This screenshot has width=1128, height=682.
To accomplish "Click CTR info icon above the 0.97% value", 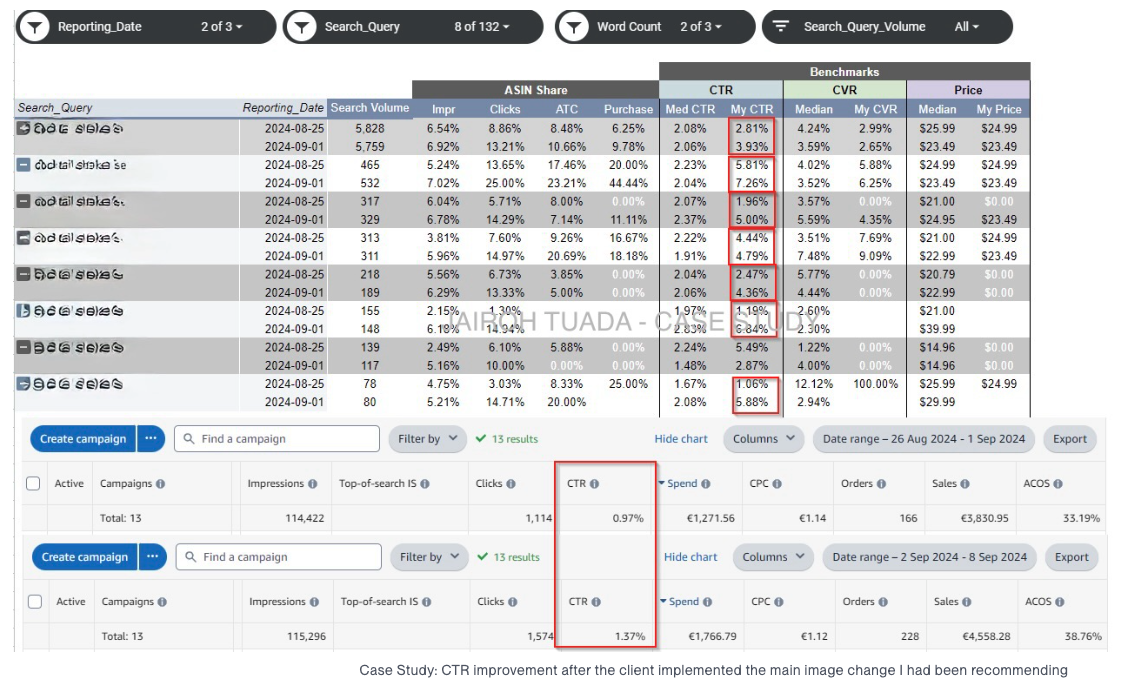I will 594,484.
